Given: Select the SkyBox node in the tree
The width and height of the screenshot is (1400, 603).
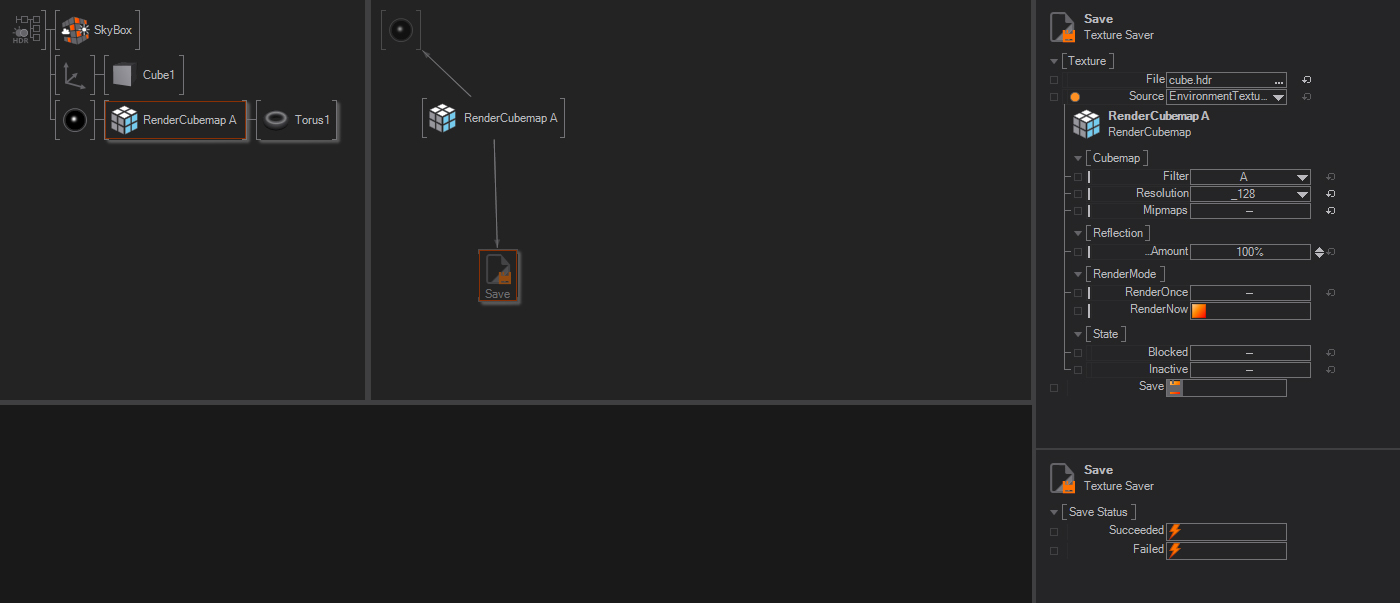Looking at the screenshot, I should pos(97,30).
